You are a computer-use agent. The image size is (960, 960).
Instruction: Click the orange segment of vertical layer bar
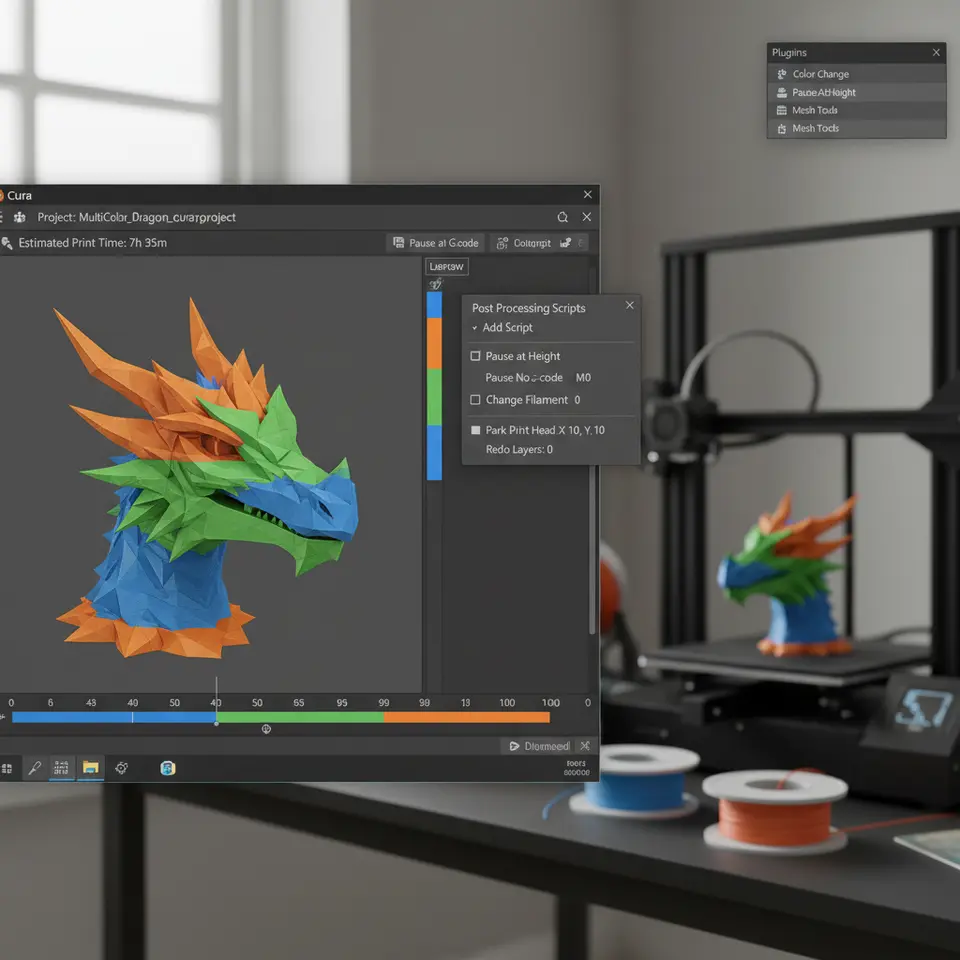pos(434,343)
